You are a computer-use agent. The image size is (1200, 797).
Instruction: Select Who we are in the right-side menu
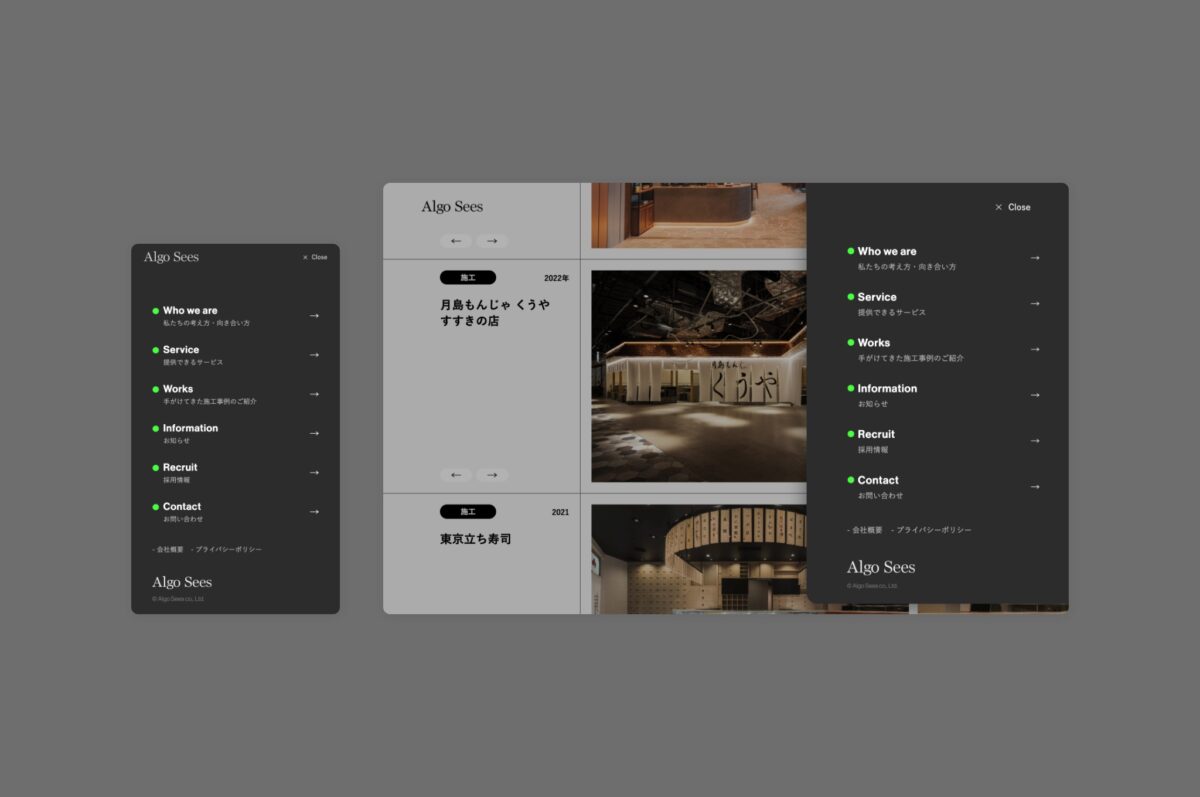pyautogui.click(x=886, y=252)
